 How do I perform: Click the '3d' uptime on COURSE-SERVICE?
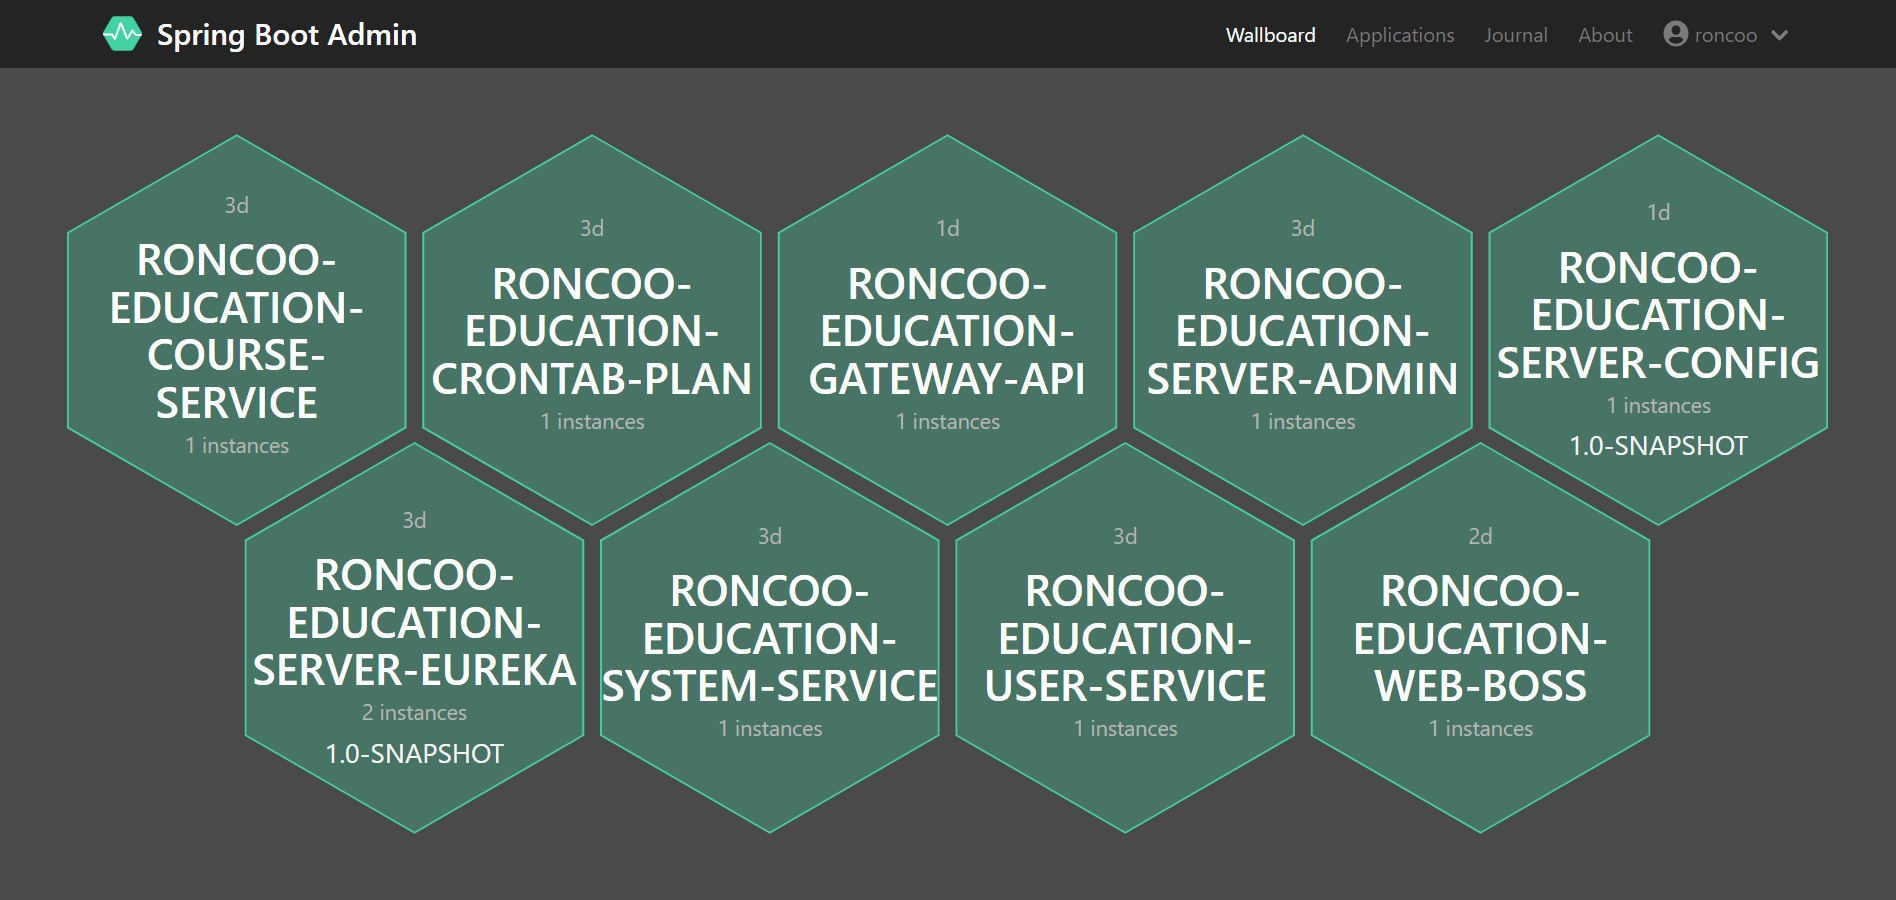[x=237, y=205]
